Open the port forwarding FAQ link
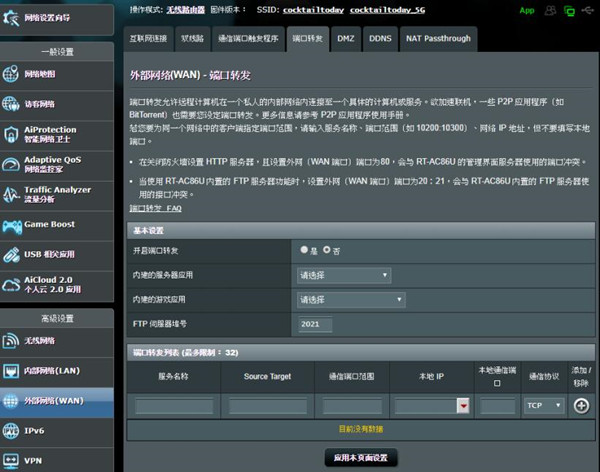The width and height of the screenshot is (600, 472). [x=155, y=208]
